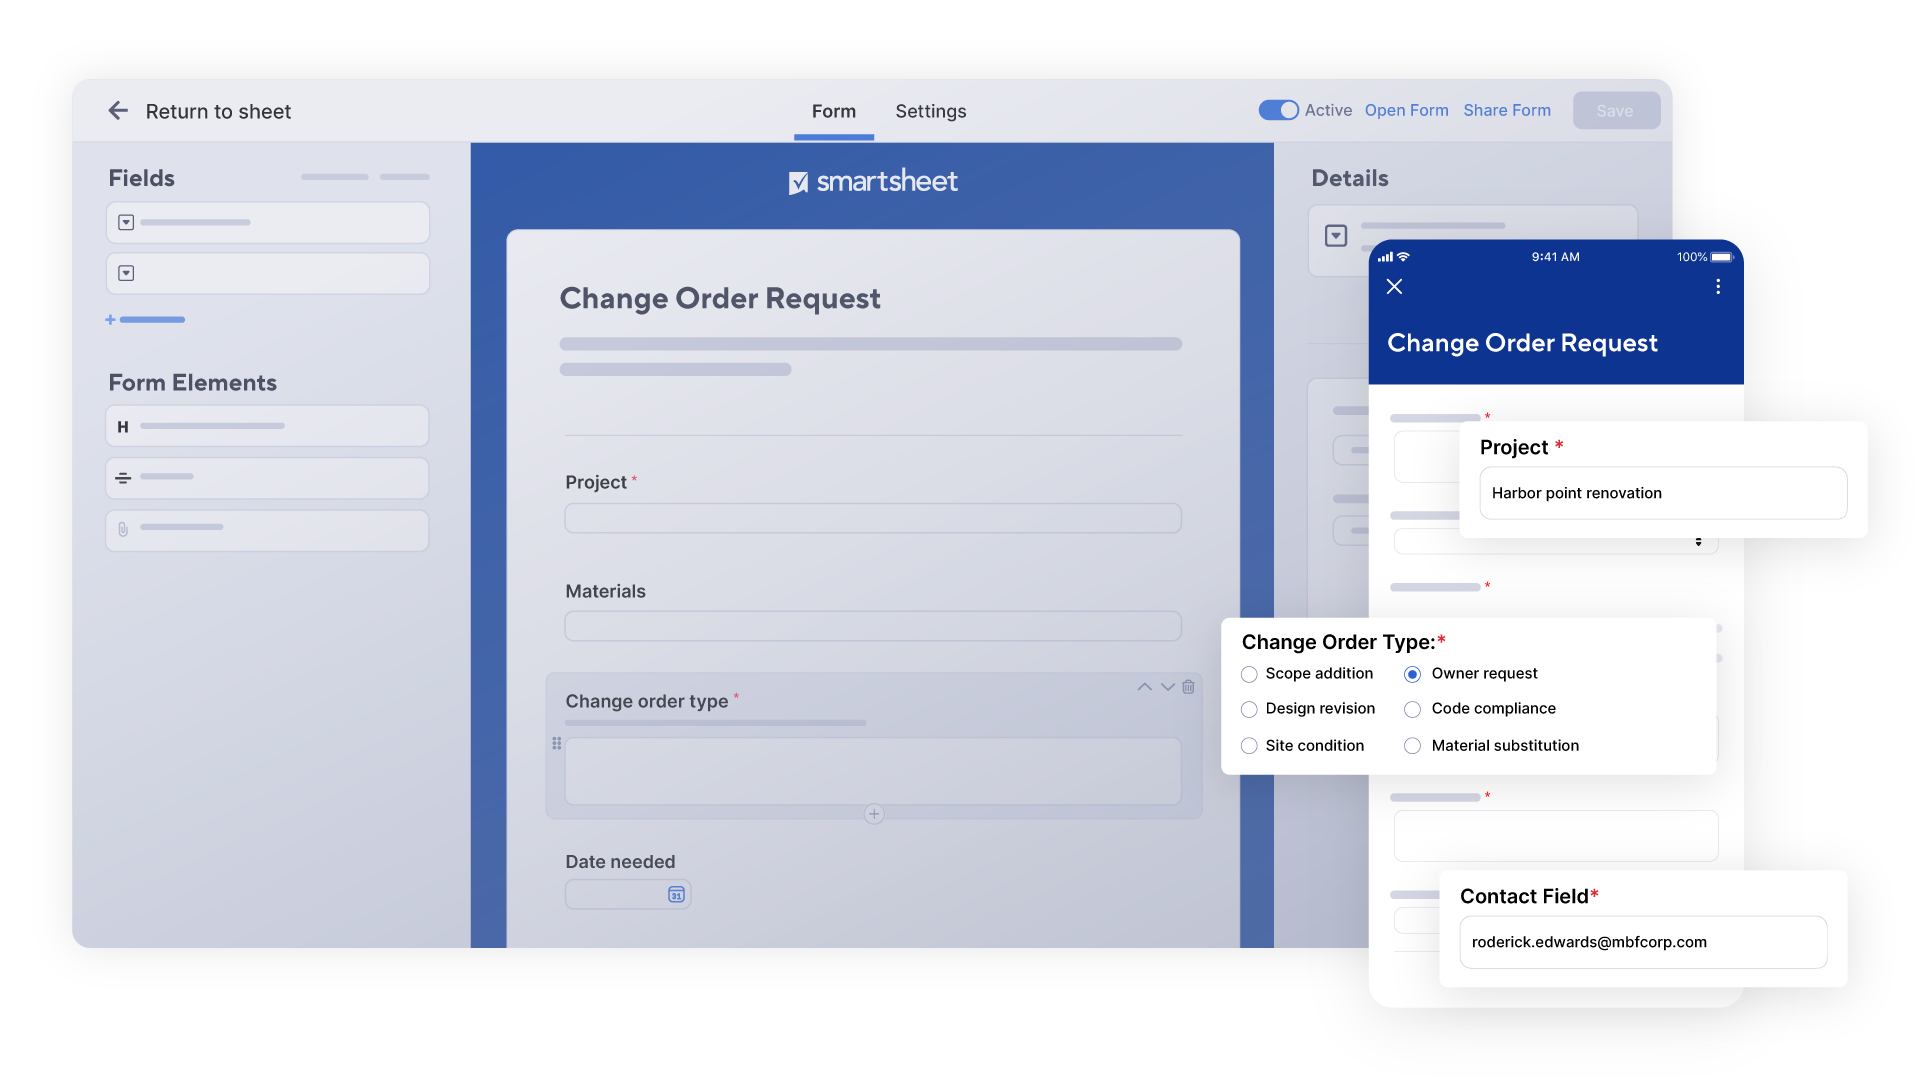Click the dropdown icon in the Details panel

(1336, 236)
